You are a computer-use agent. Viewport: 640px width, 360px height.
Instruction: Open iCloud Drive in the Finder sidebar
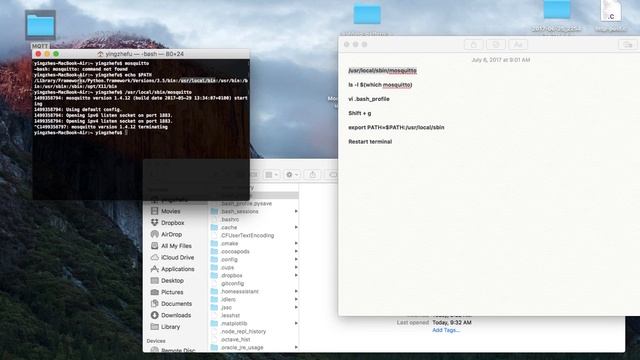tap(177, 258)
